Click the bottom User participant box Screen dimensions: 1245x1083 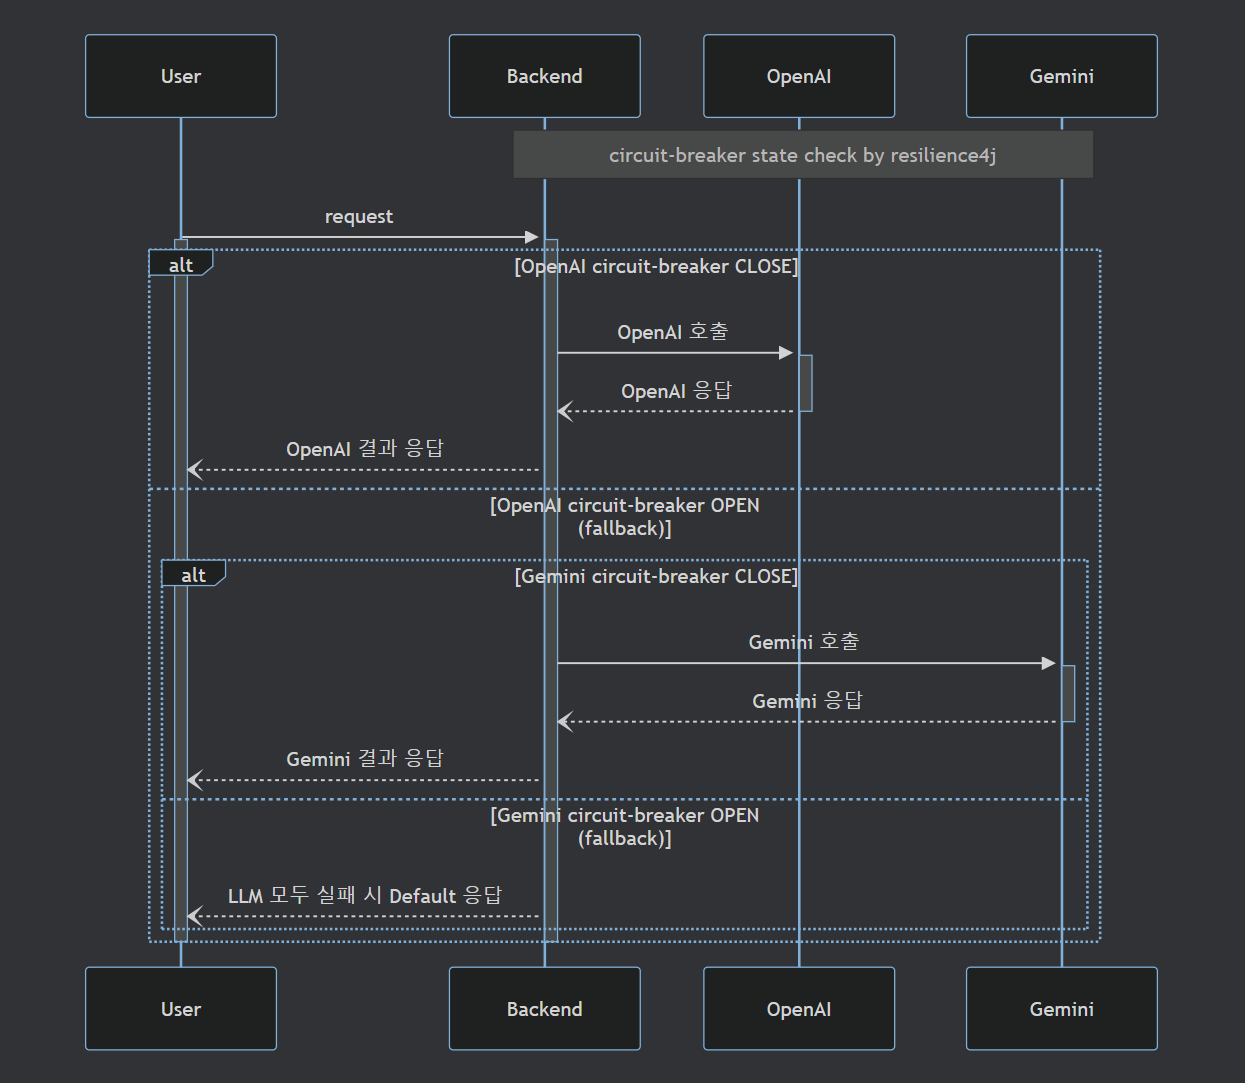(x=181, y=1009)
